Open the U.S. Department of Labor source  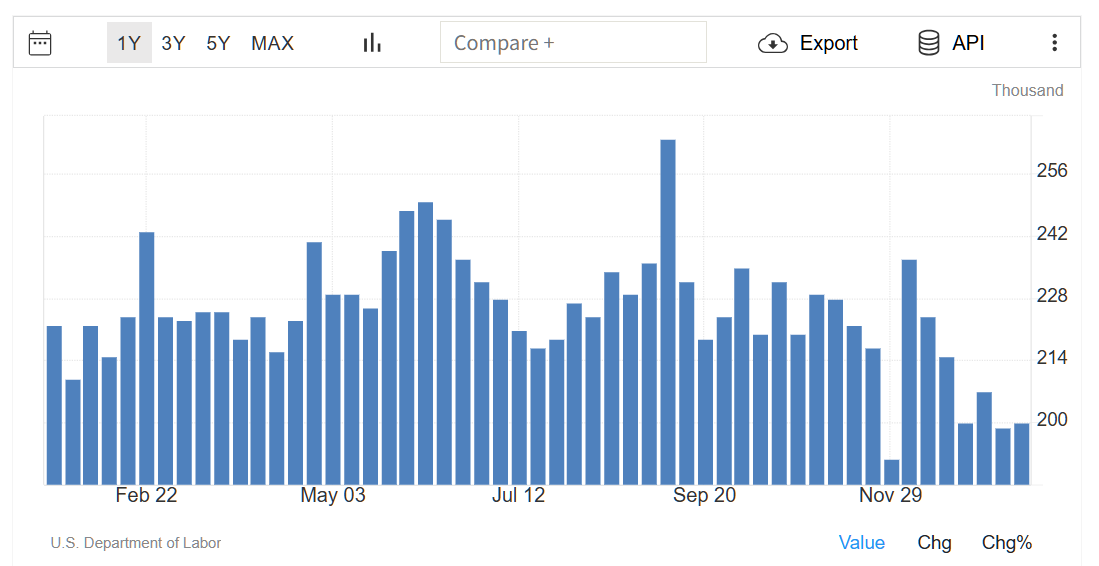[136, 543]
